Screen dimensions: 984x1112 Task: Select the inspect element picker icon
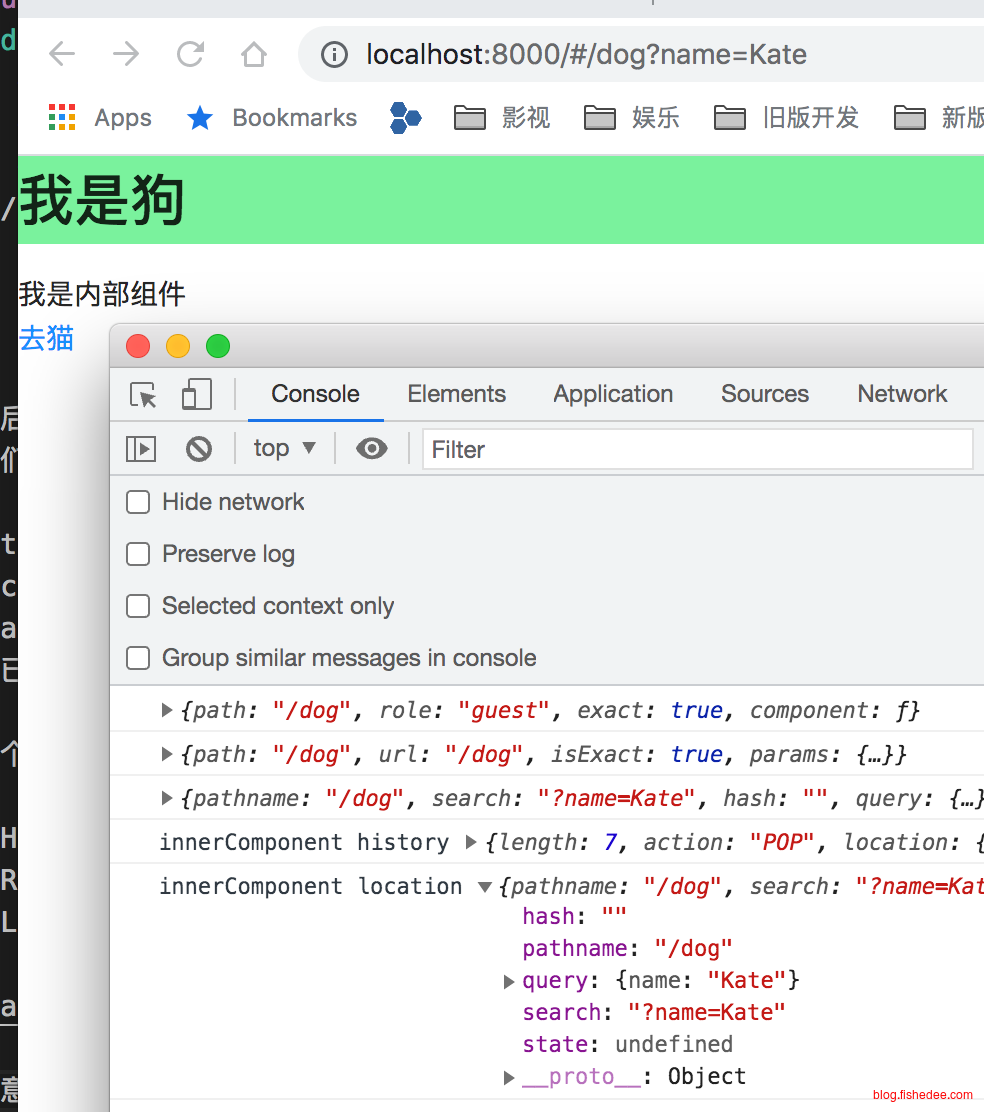click(144, 395)
